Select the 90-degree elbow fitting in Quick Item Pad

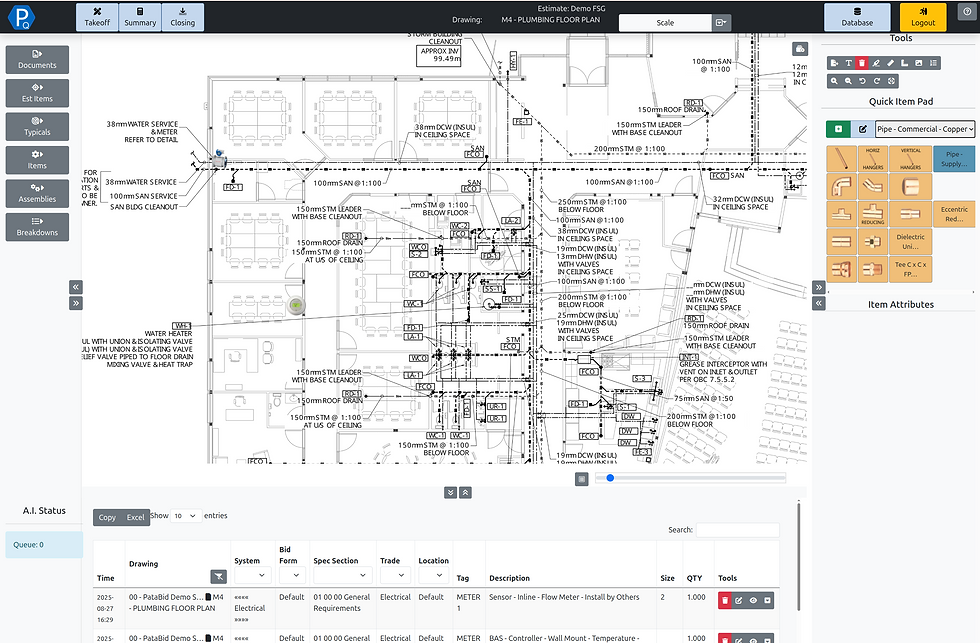841,186
